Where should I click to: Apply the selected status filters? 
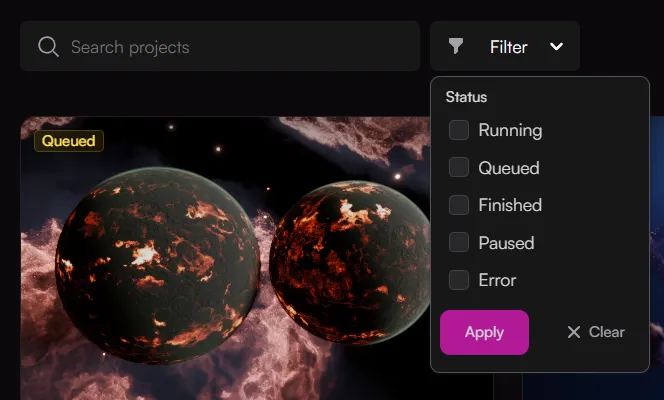pos(484,332)
